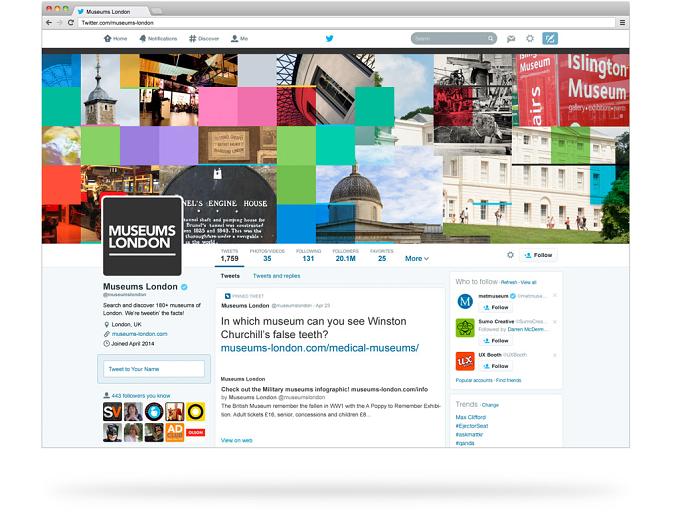
Task: Open profile gear options menu
Action: tap(510, 255)
